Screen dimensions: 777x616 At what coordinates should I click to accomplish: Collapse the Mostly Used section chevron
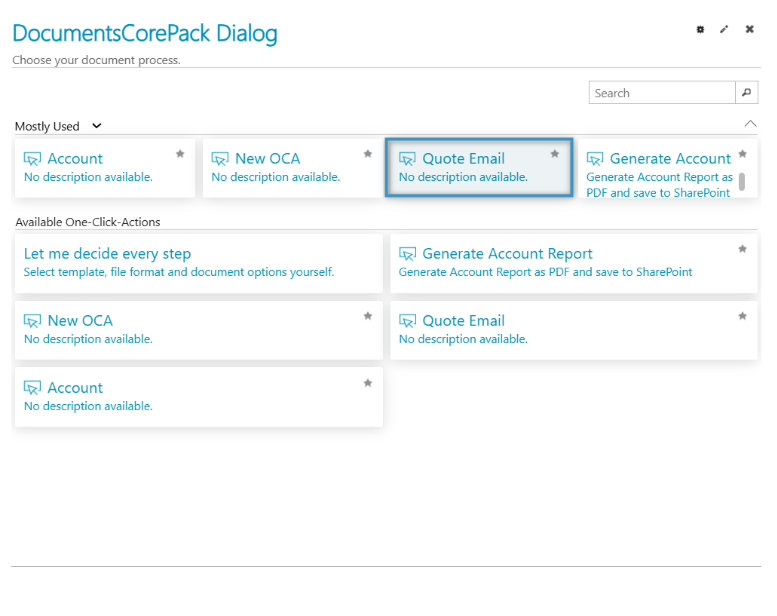[x=751, y=123]
